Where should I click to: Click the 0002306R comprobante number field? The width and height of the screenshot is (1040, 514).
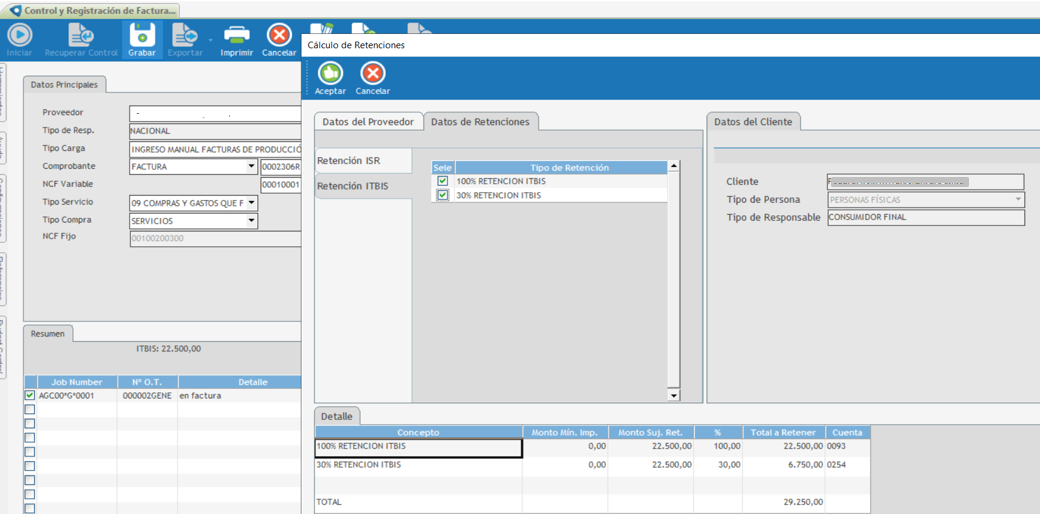(281, 166)
